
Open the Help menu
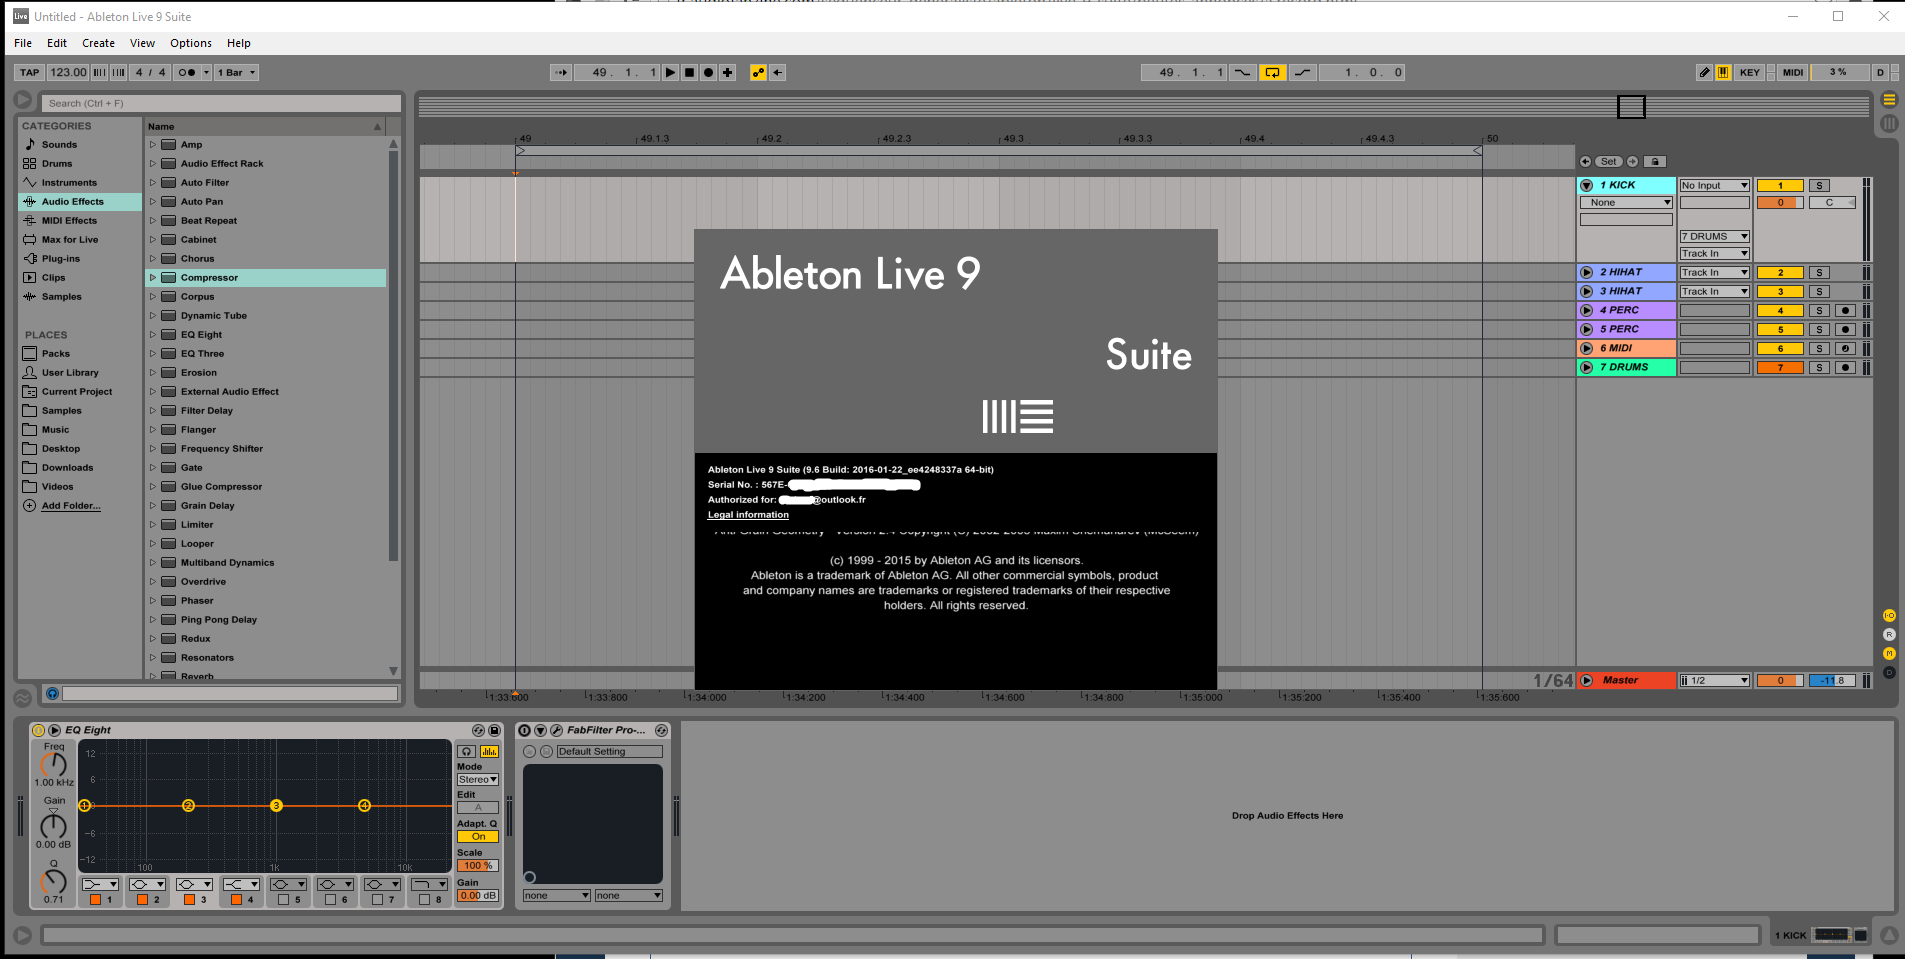tap(239, 43)
